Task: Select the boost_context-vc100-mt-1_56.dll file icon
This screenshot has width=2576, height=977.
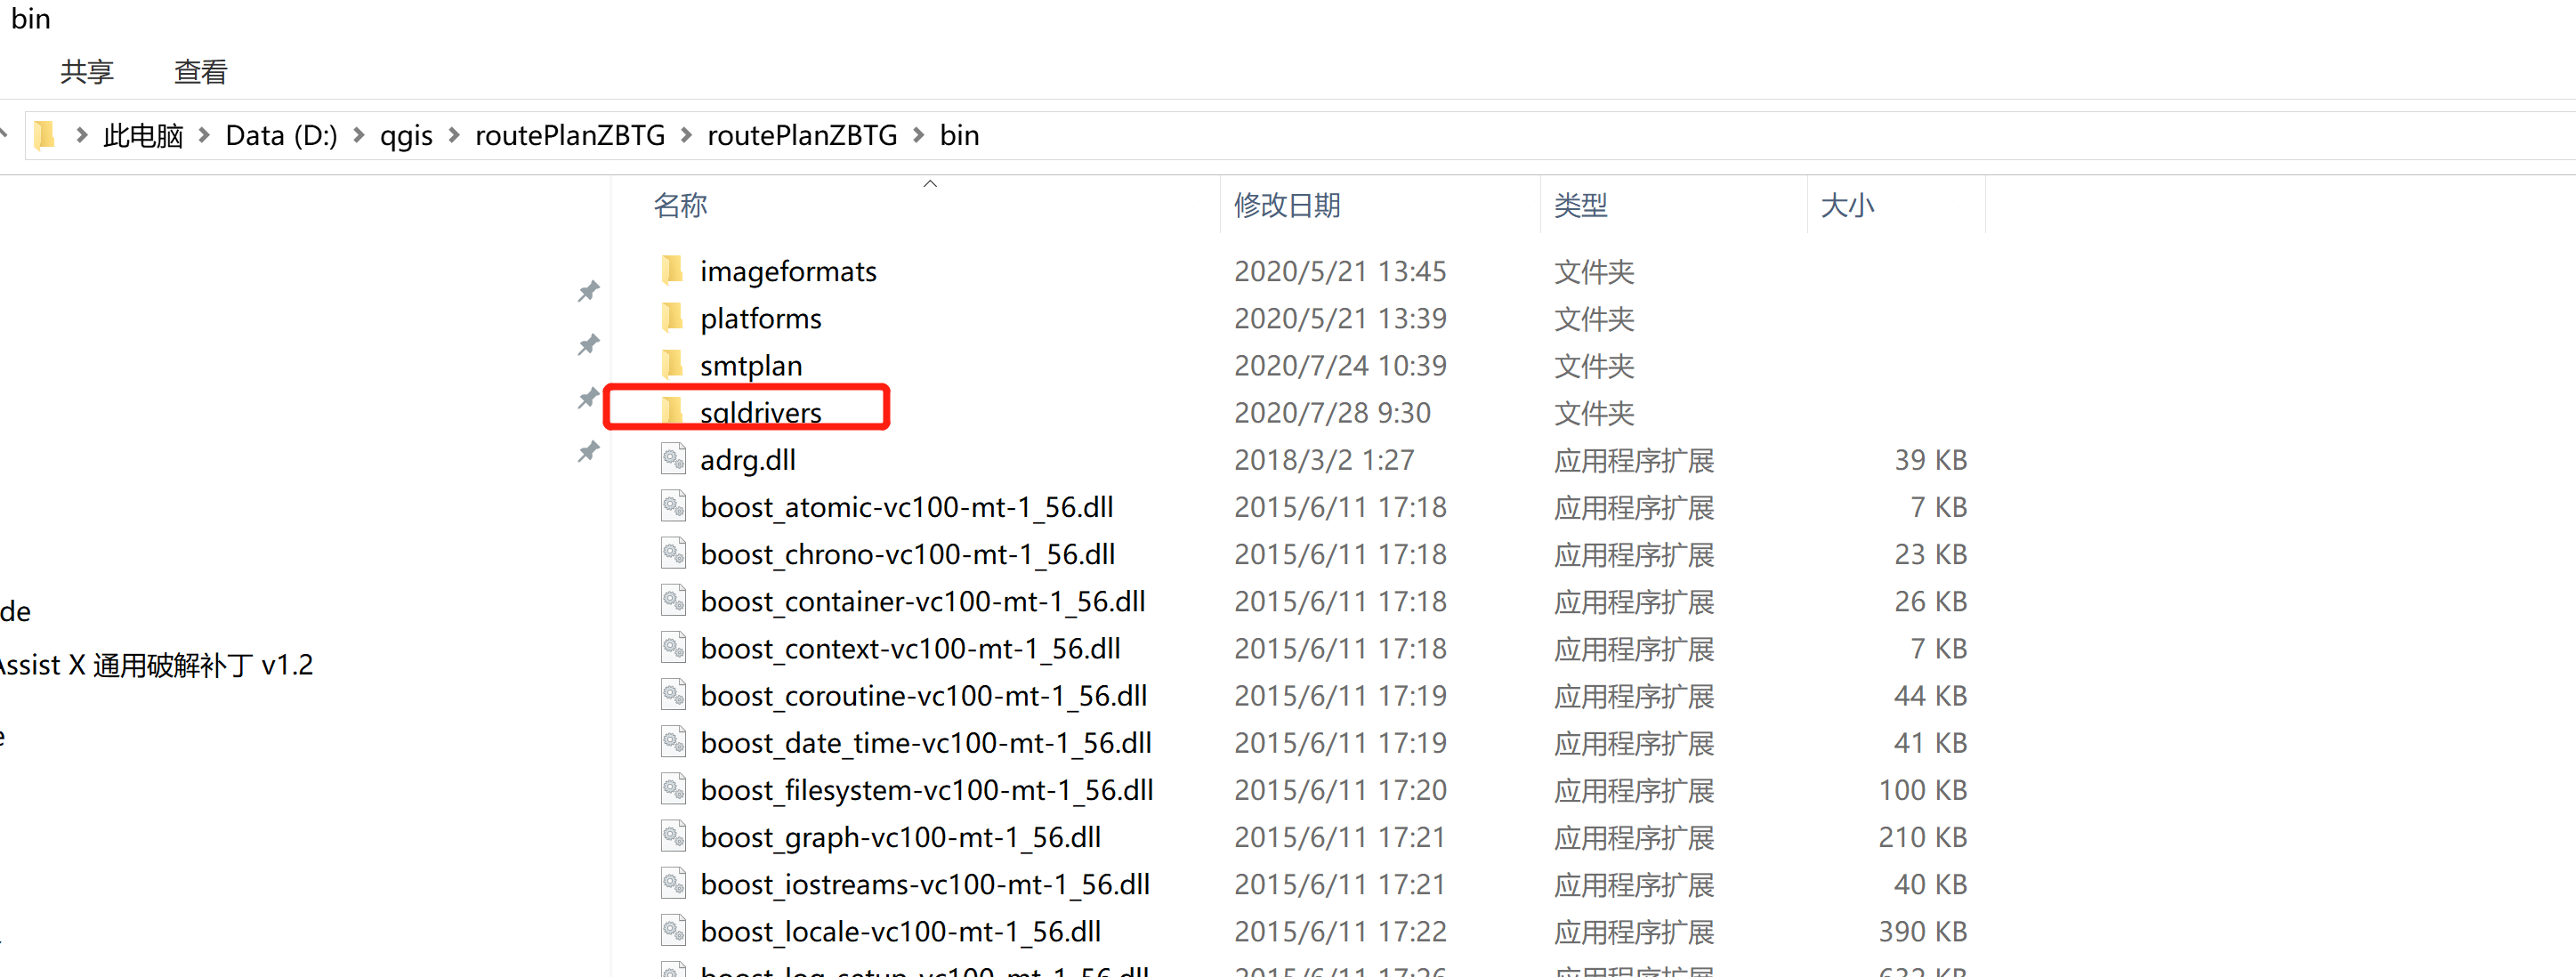Action: tap(673, 647)
